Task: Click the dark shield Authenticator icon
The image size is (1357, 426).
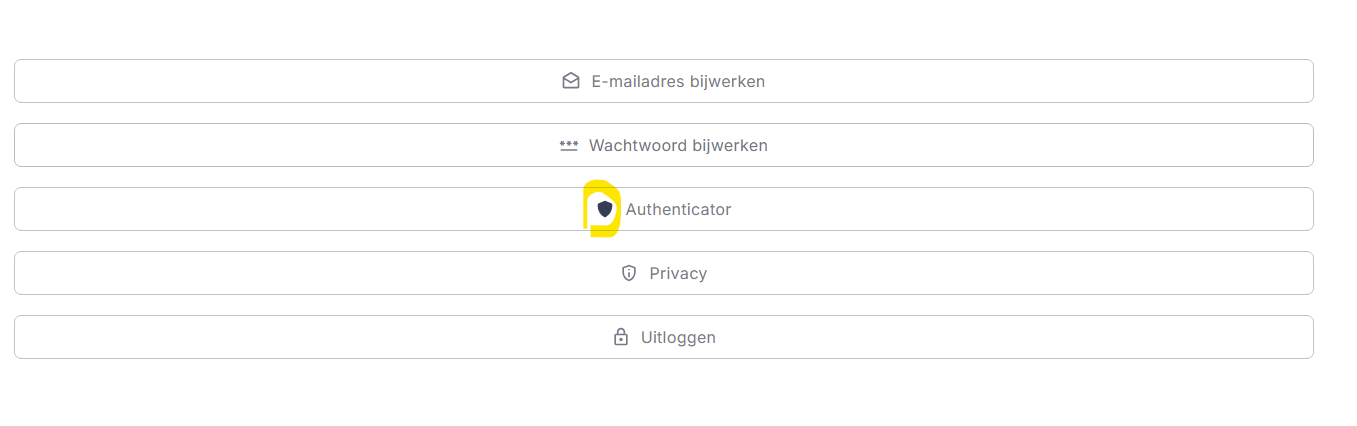Action: [605, 209]
